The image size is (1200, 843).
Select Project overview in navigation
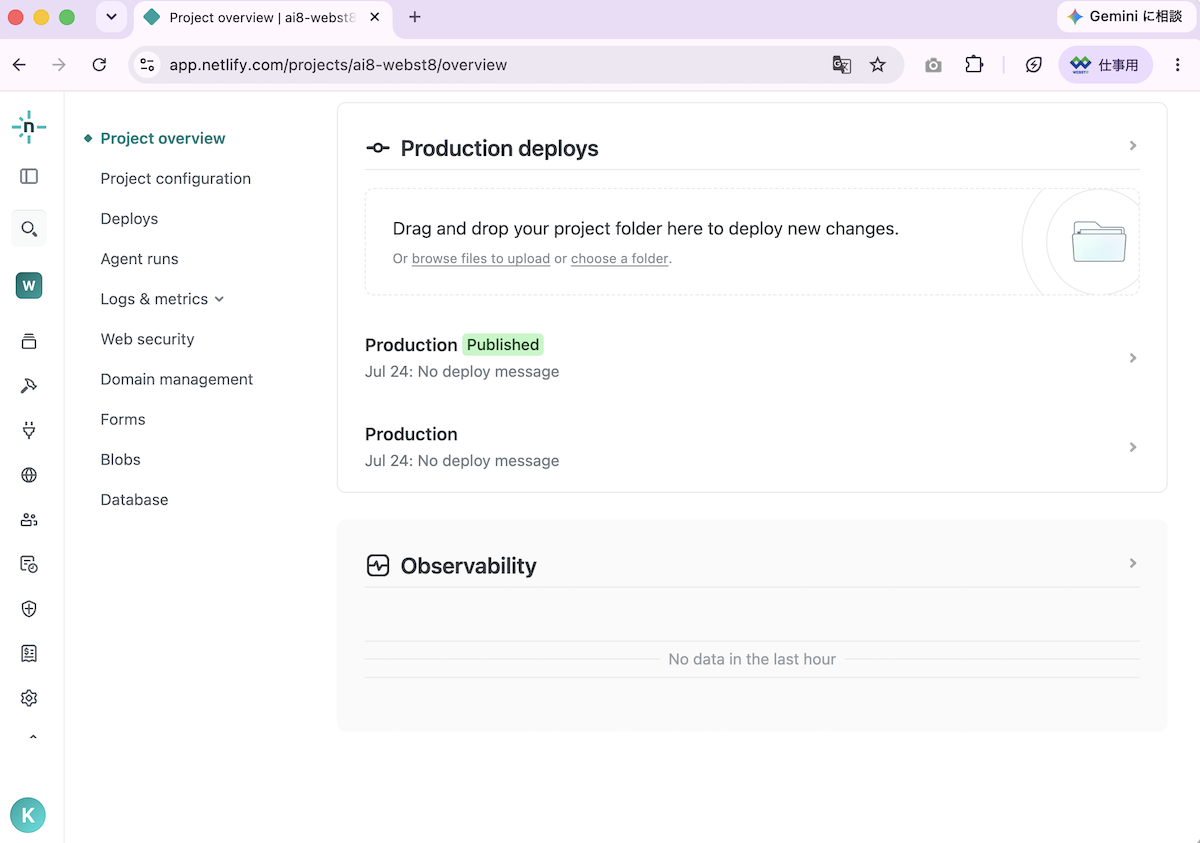point(163,138)
